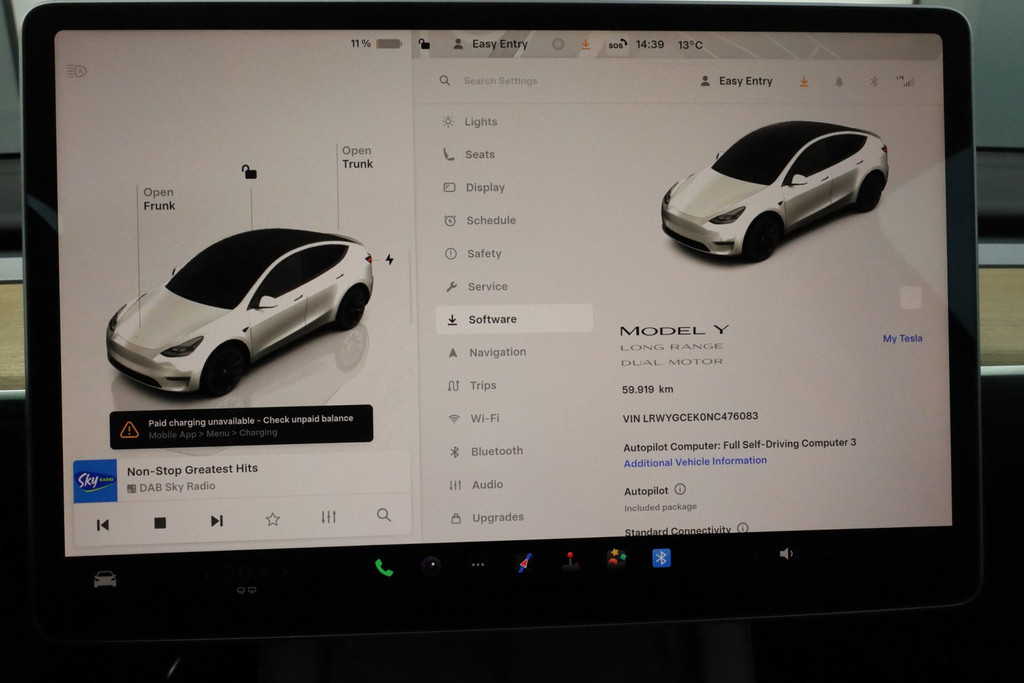Expand the all apps three-dots launcher
The height and width of the screenshot is (683, 1024).
[x=478, y=565]
